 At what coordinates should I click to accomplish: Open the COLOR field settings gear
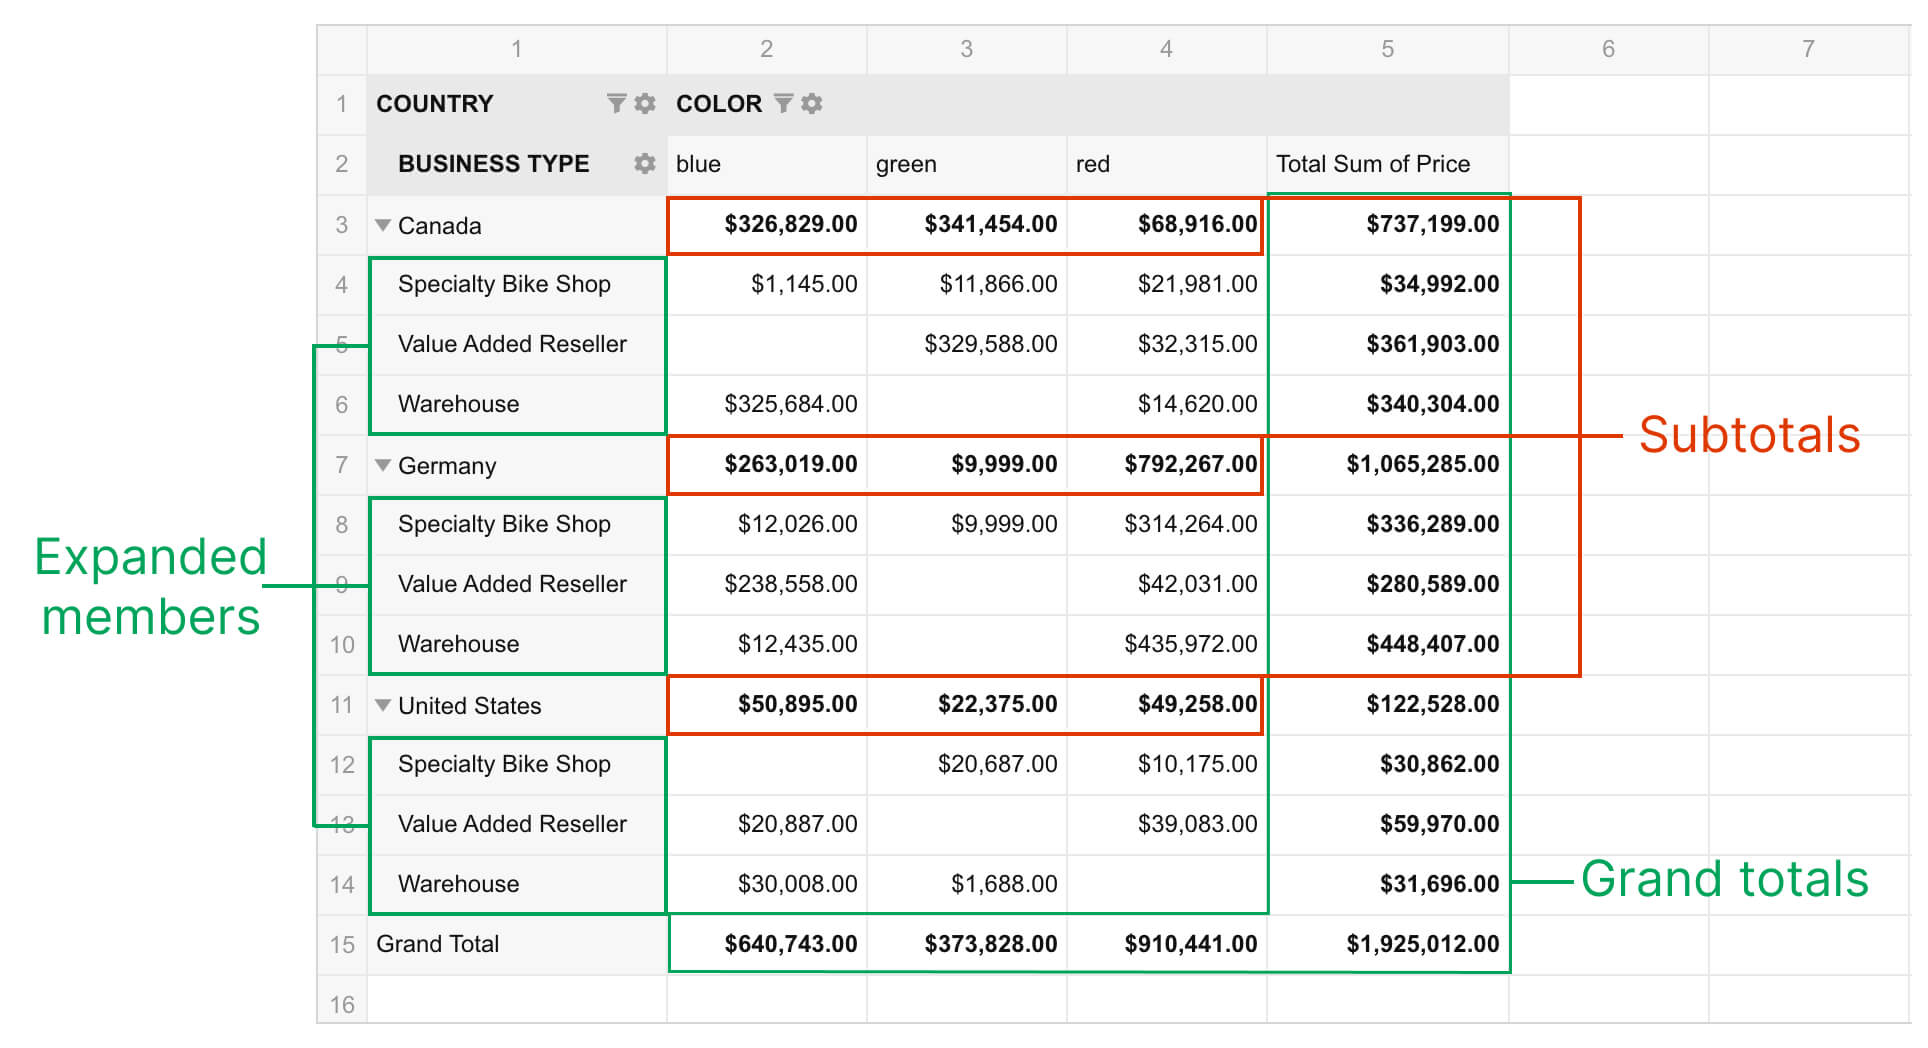click(x=812, y=103)
